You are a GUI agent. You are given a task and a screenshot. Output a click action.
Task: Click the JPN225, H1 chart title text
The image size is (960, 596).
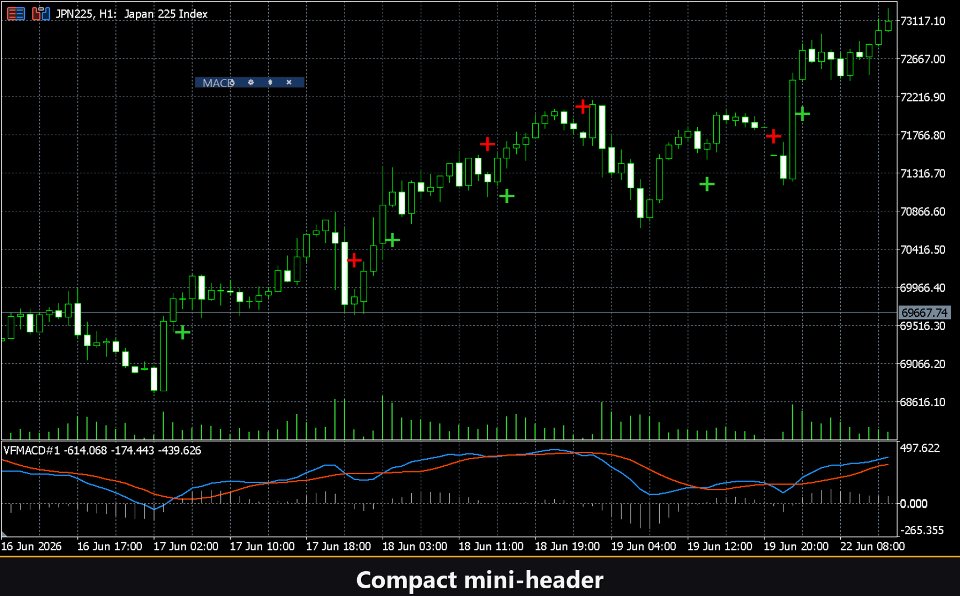pos(132,13)
